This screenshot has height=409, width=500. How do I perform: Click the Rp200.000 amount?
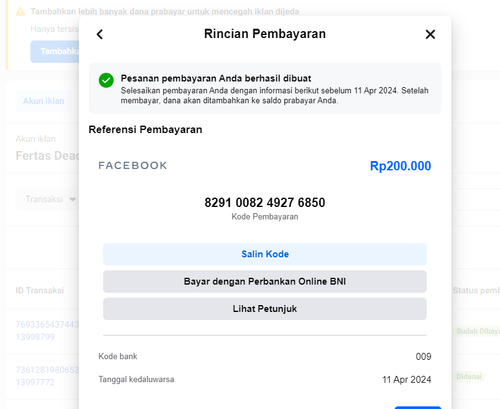point(400,166)
